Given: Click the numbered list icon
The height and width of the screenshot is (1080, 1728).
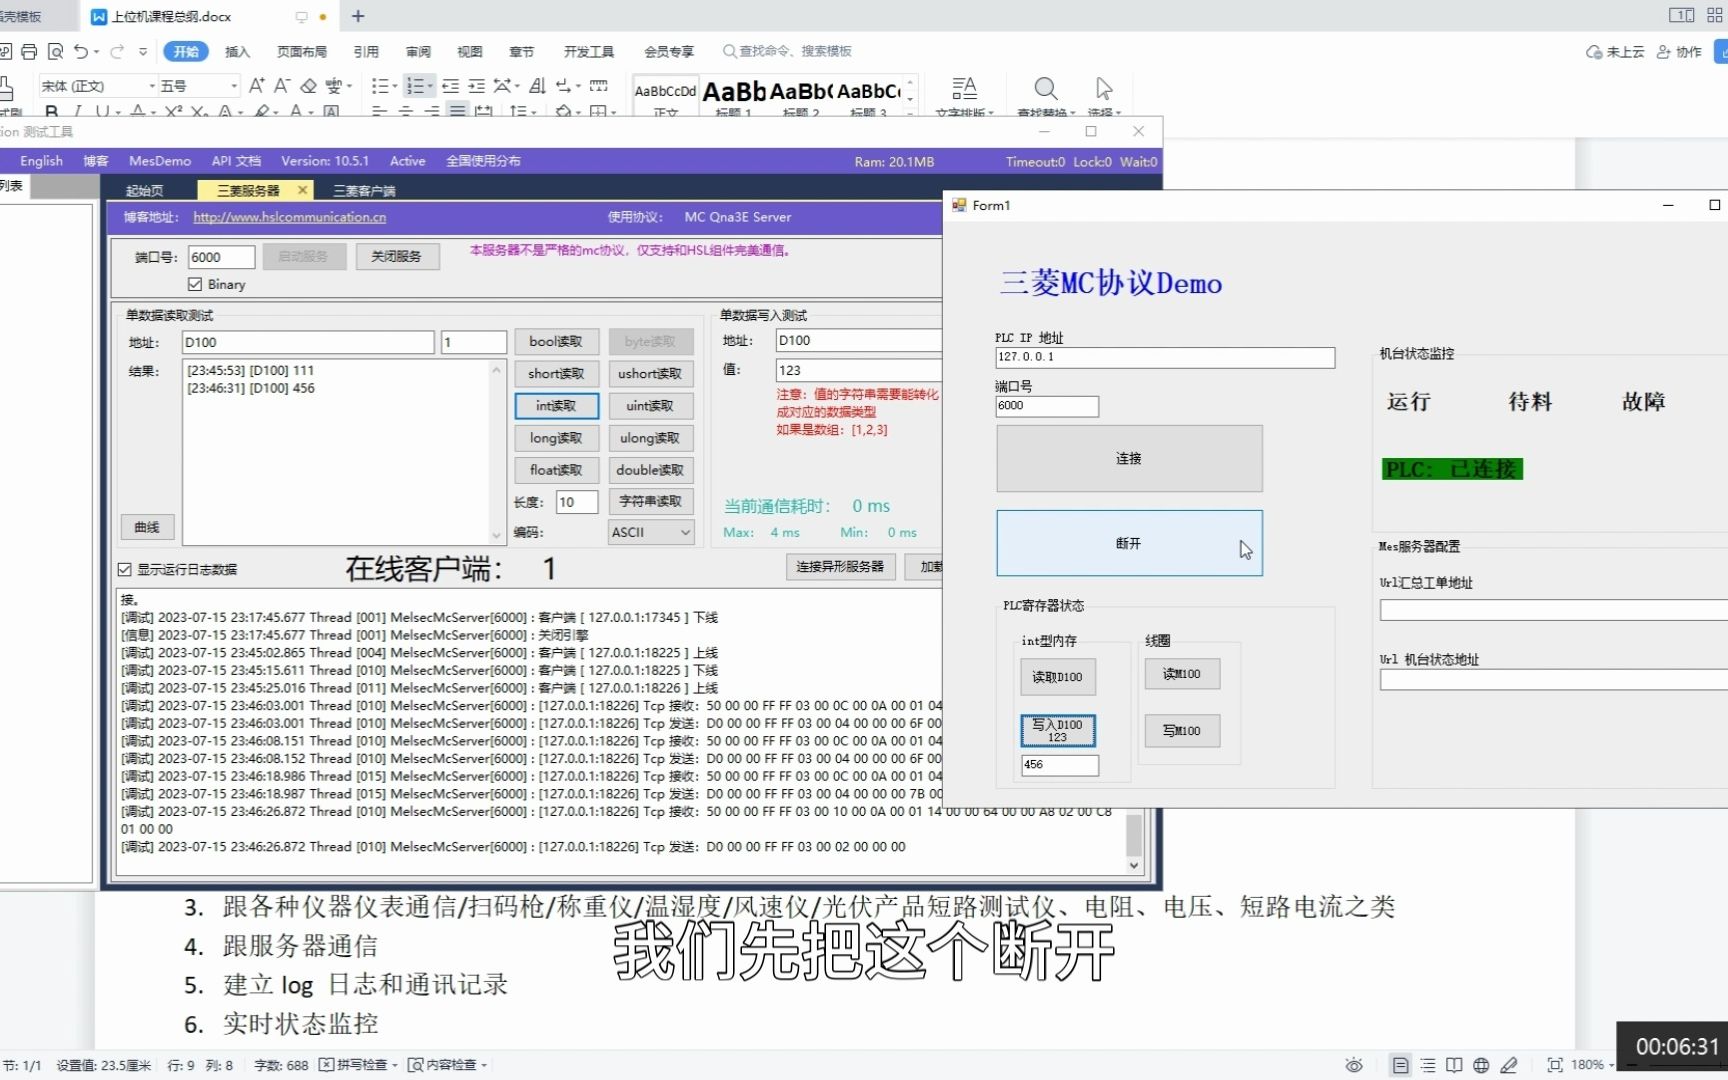Looking at the screenshot, I should tap(414, 86).
